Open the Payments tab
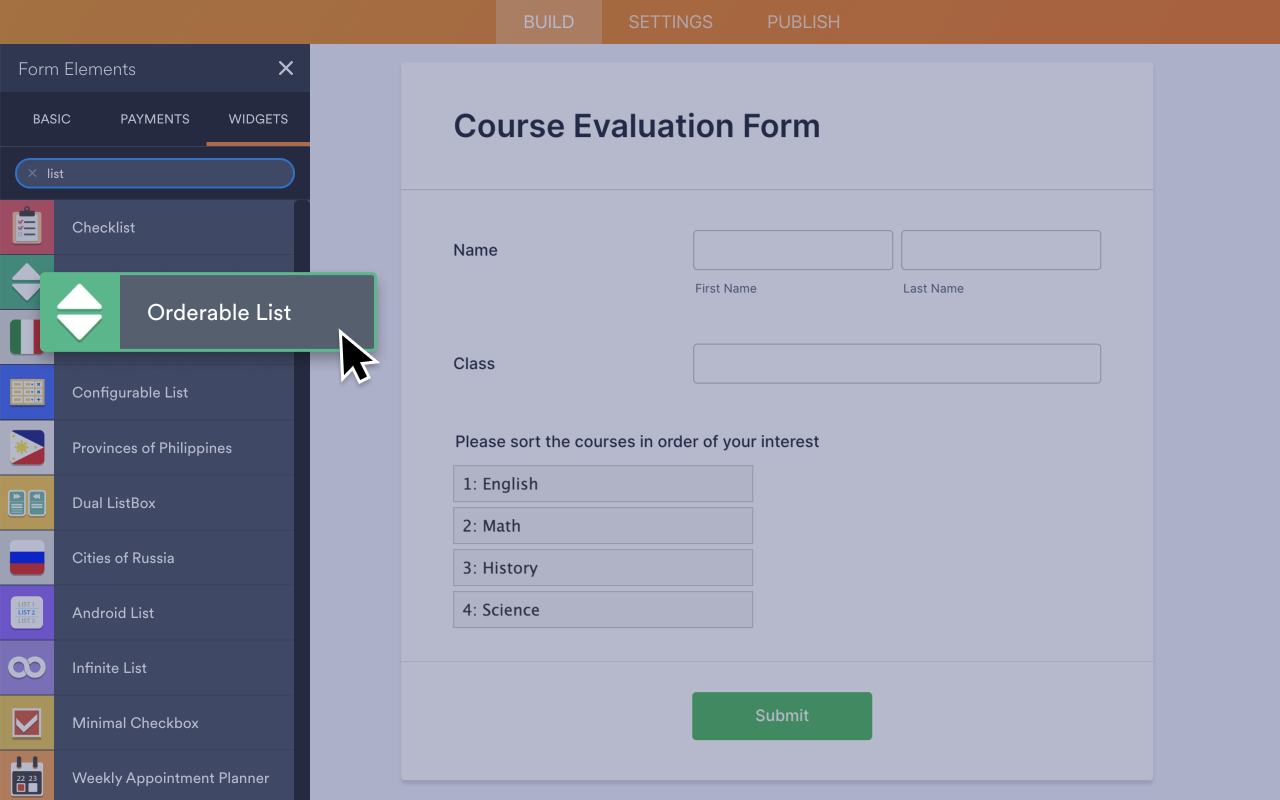This screenshot has height=800, width=1280. [155, 119]
